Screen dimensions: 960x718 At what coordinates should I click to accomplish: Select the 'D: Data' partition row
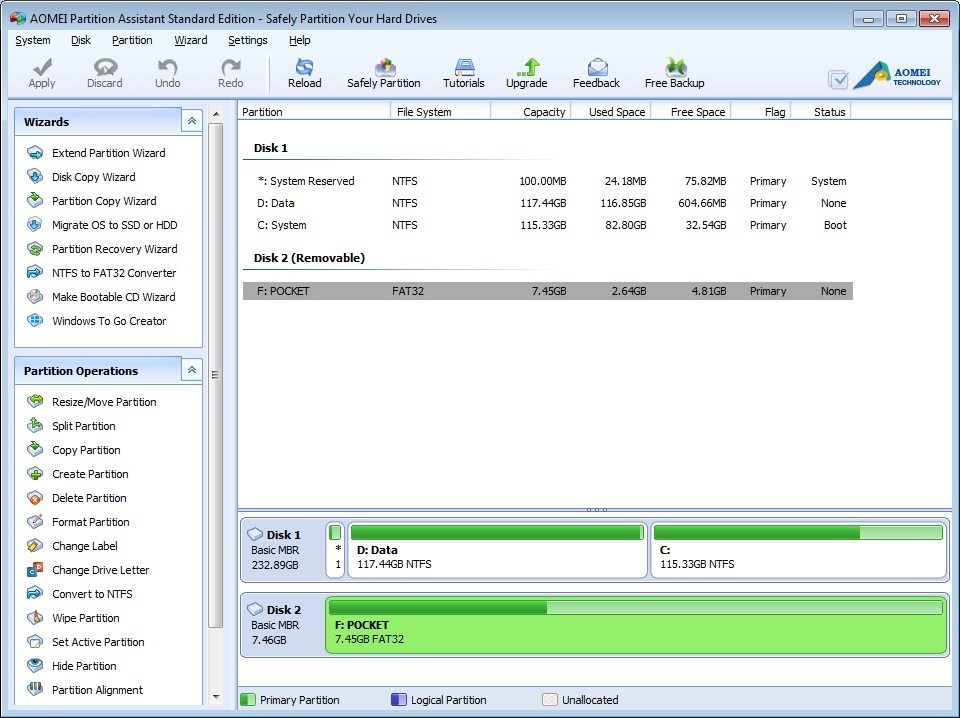click(548, 203)
